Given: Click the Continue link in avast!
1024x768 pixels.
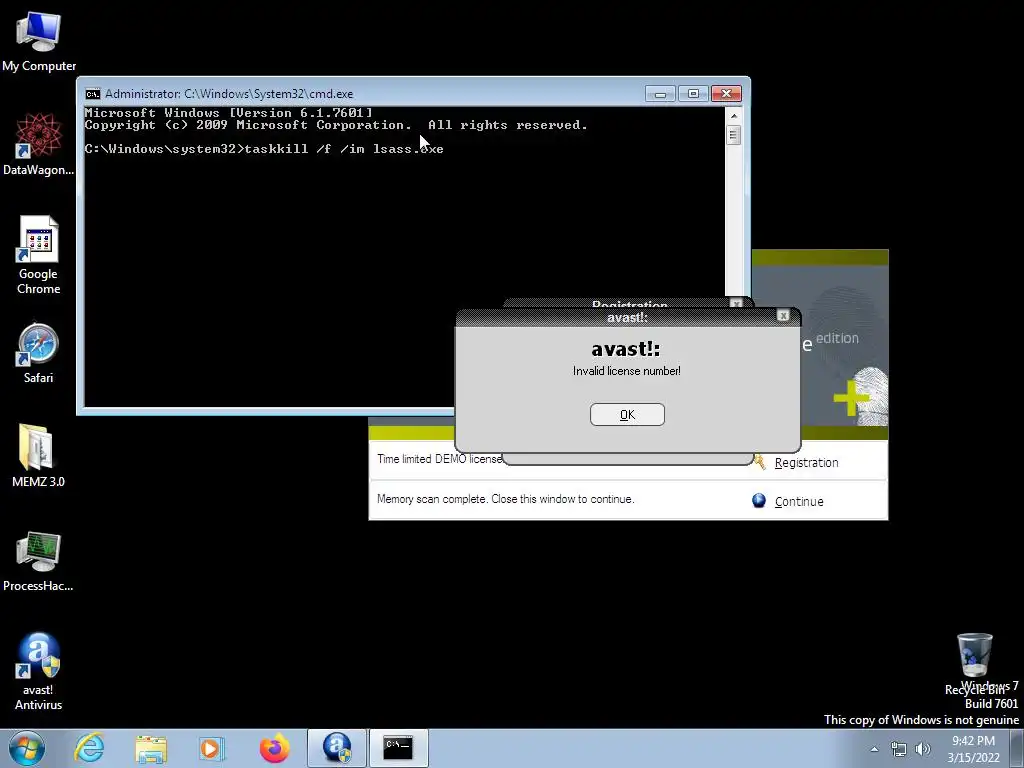Looking at the screenshot, I should [799, 502].
